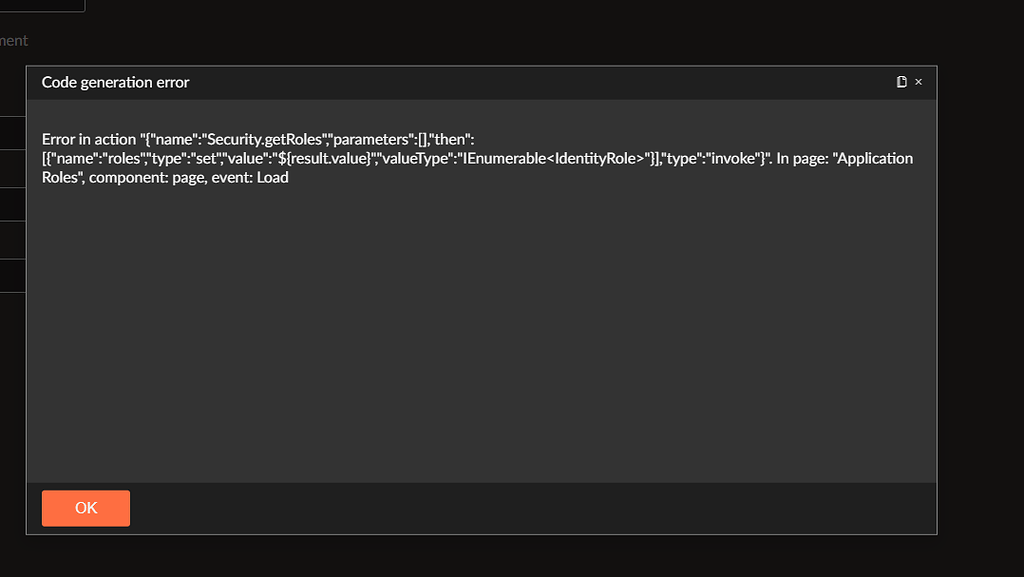
Task: Click the partially visible 'ment' label on the left
Action: [14, 40]
